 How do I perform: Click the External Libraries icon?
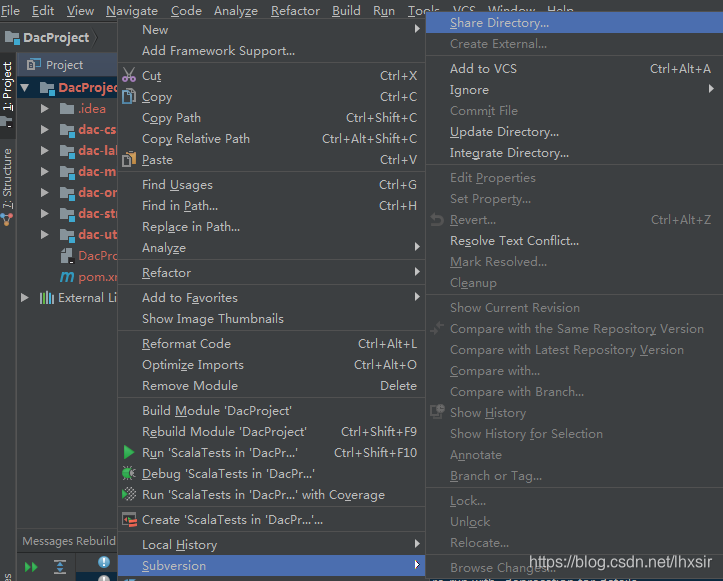click(47, 298)
